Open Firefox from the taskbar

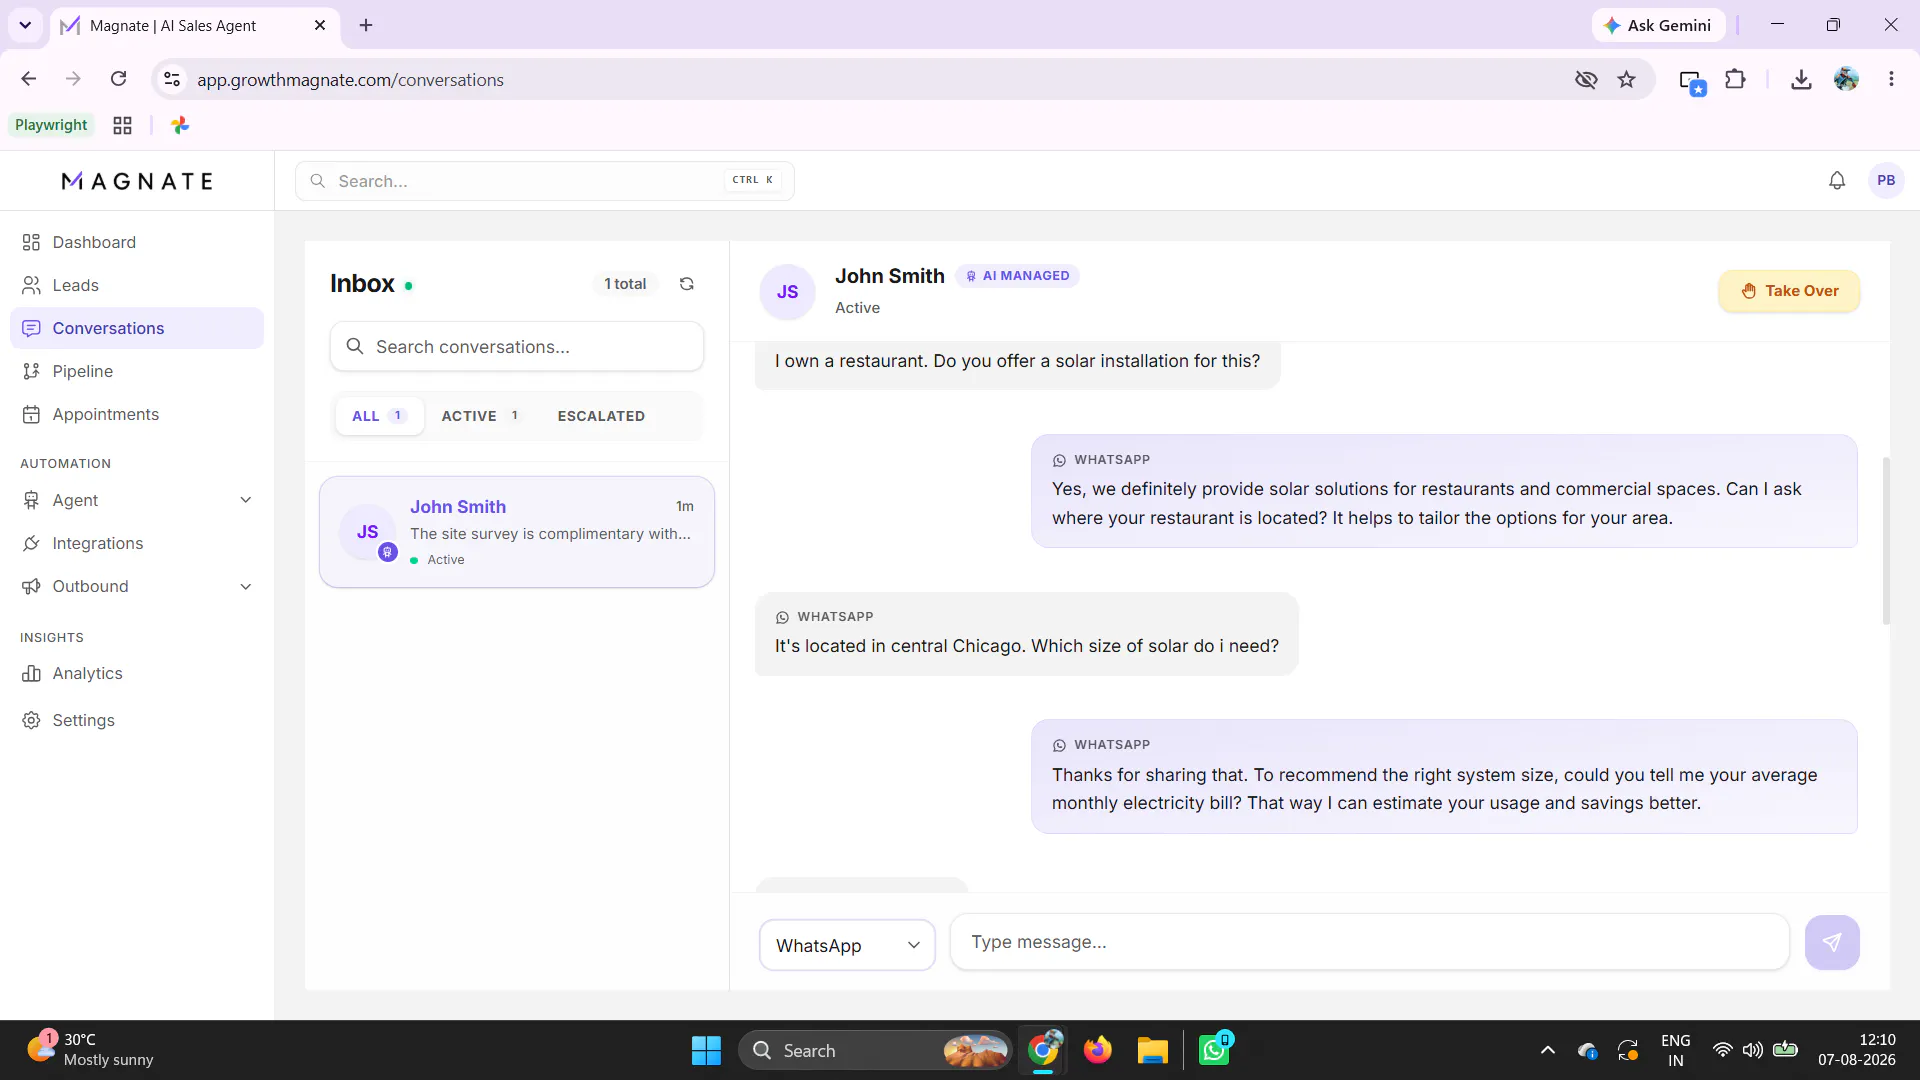pyautogui.click(x=1098, y=1050)
